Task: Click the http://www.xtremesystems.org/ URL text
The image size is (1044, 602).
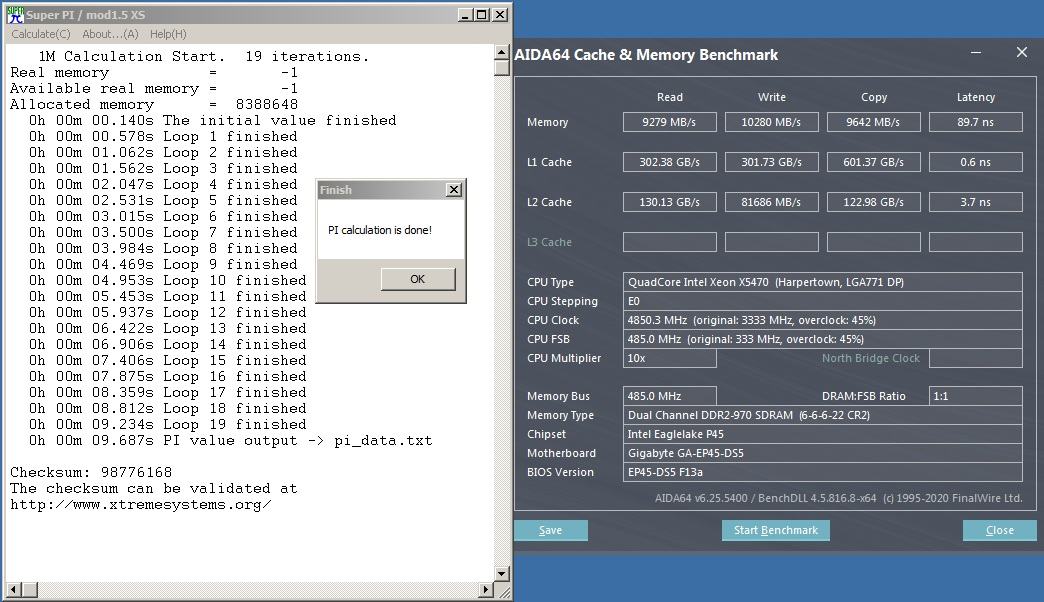Action: tap(140, 504)
